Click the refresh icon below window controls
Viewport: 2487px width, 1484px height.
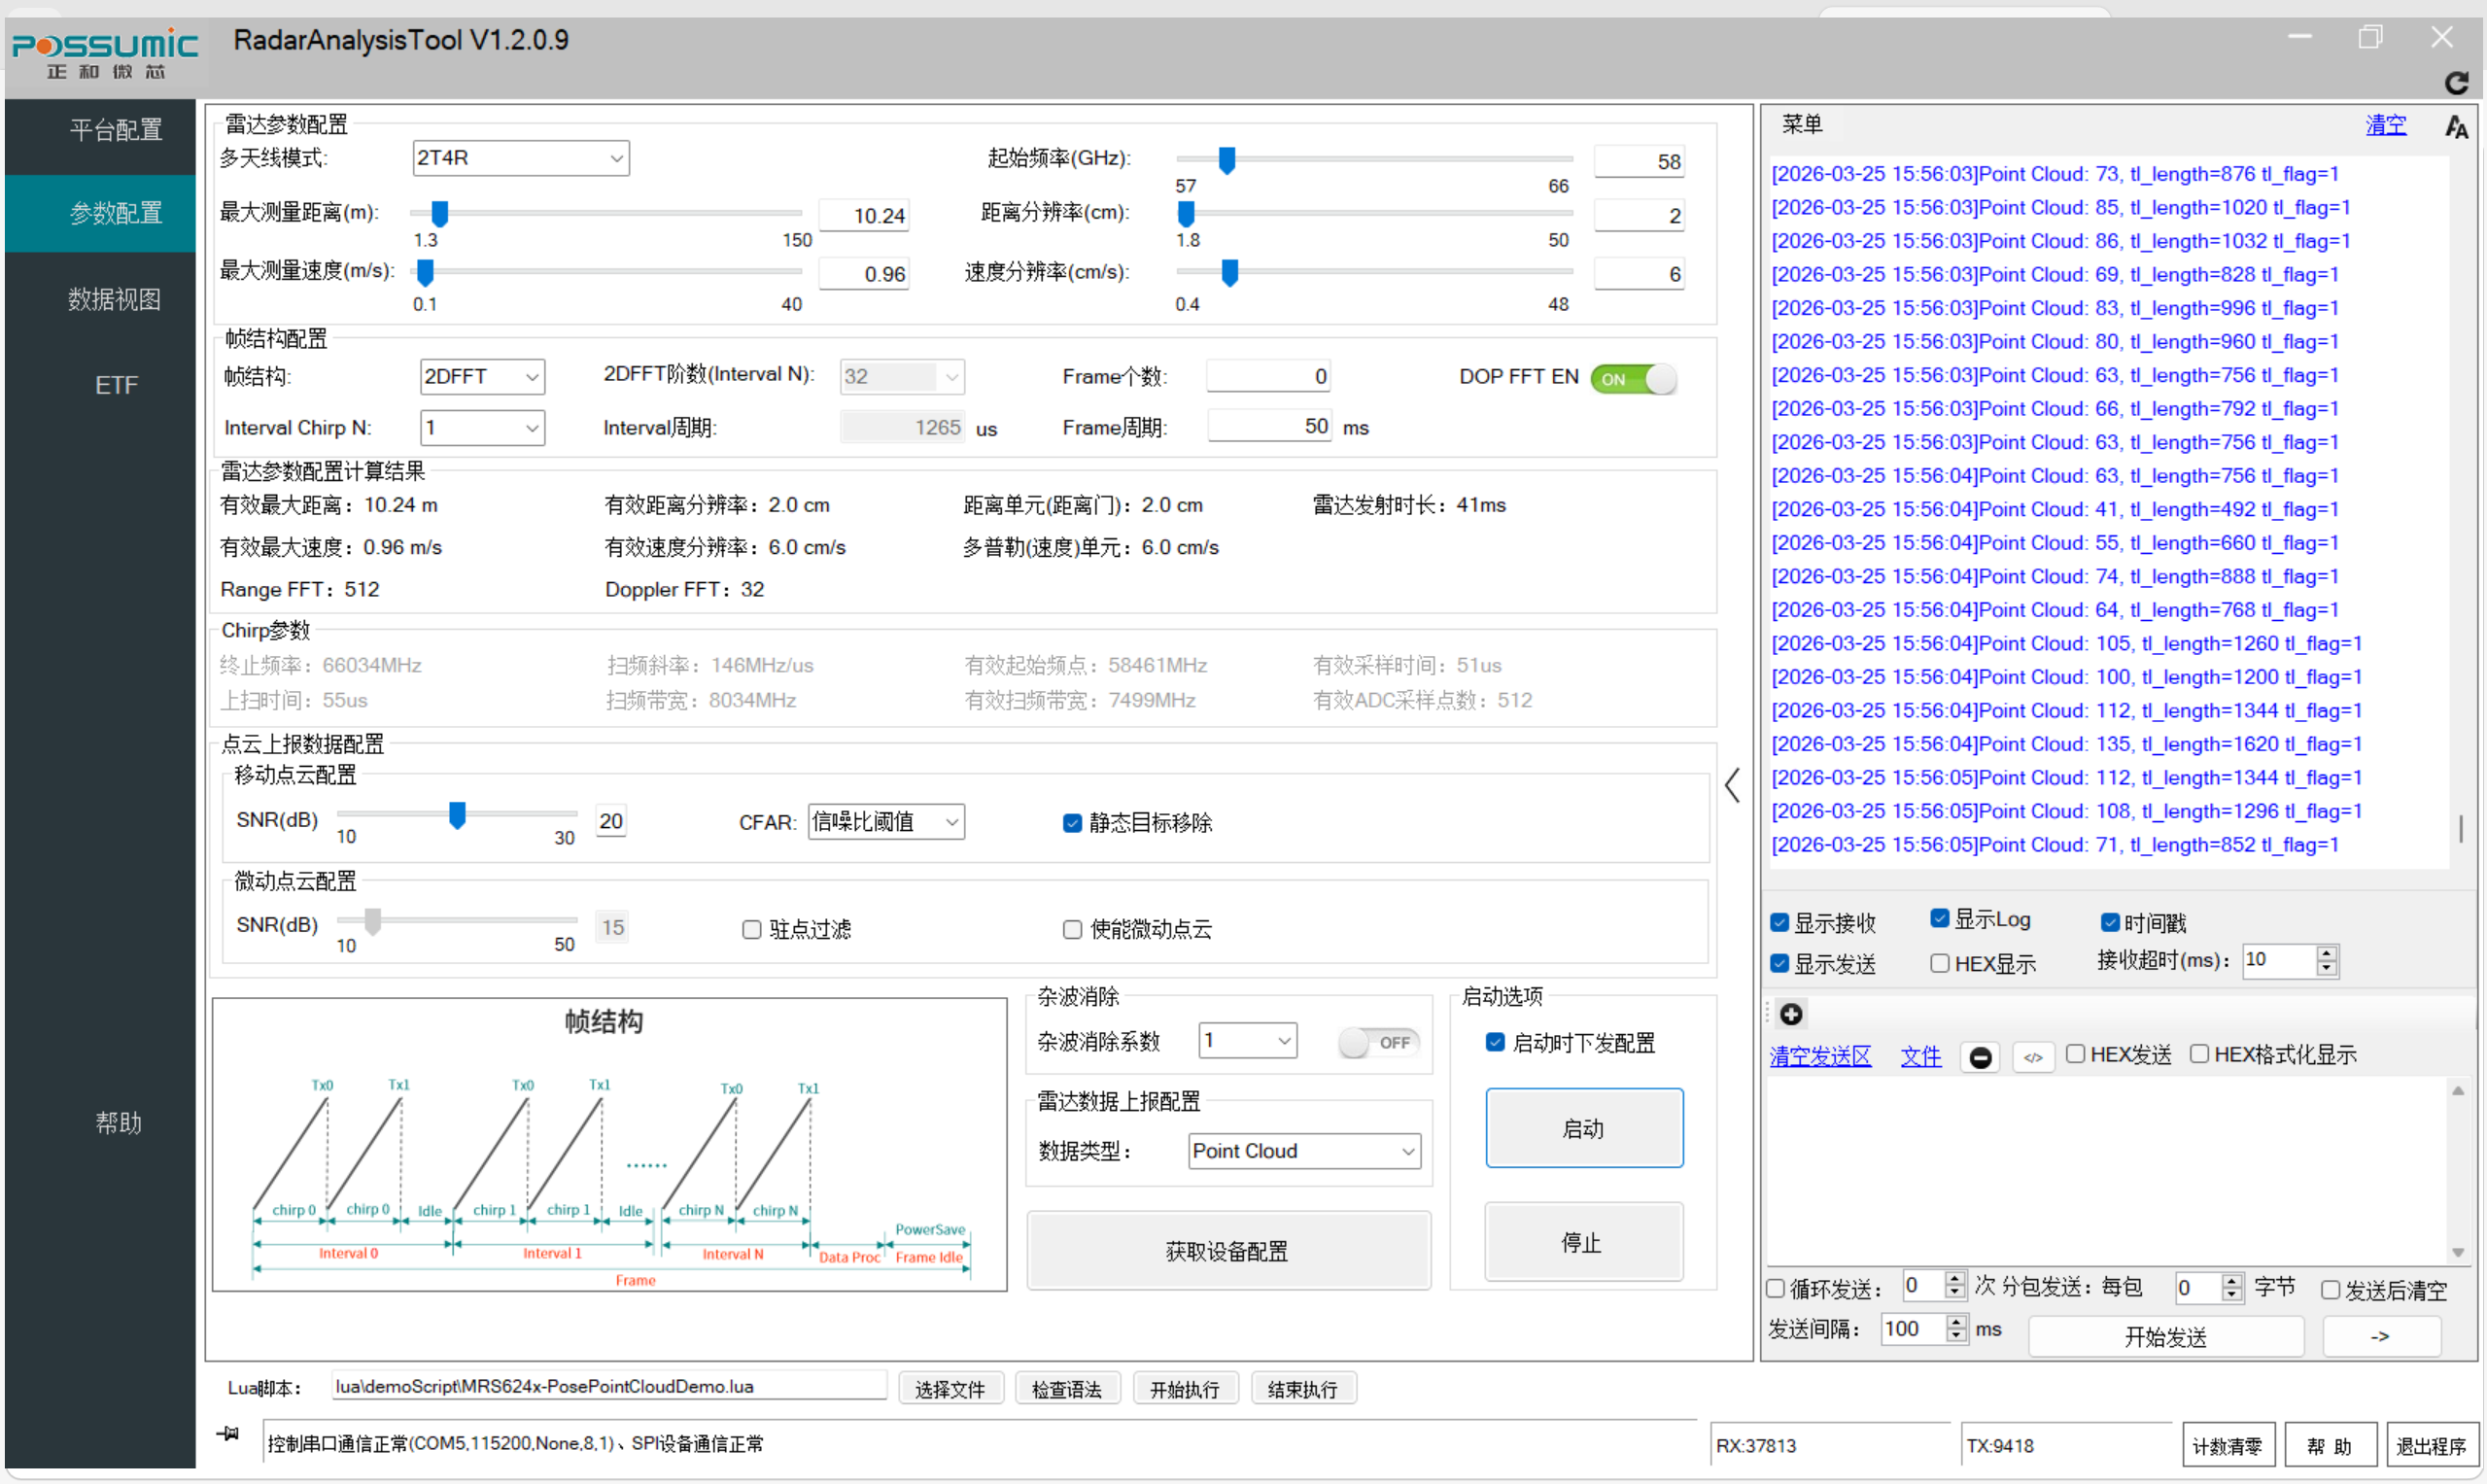tap(2455, 82)
